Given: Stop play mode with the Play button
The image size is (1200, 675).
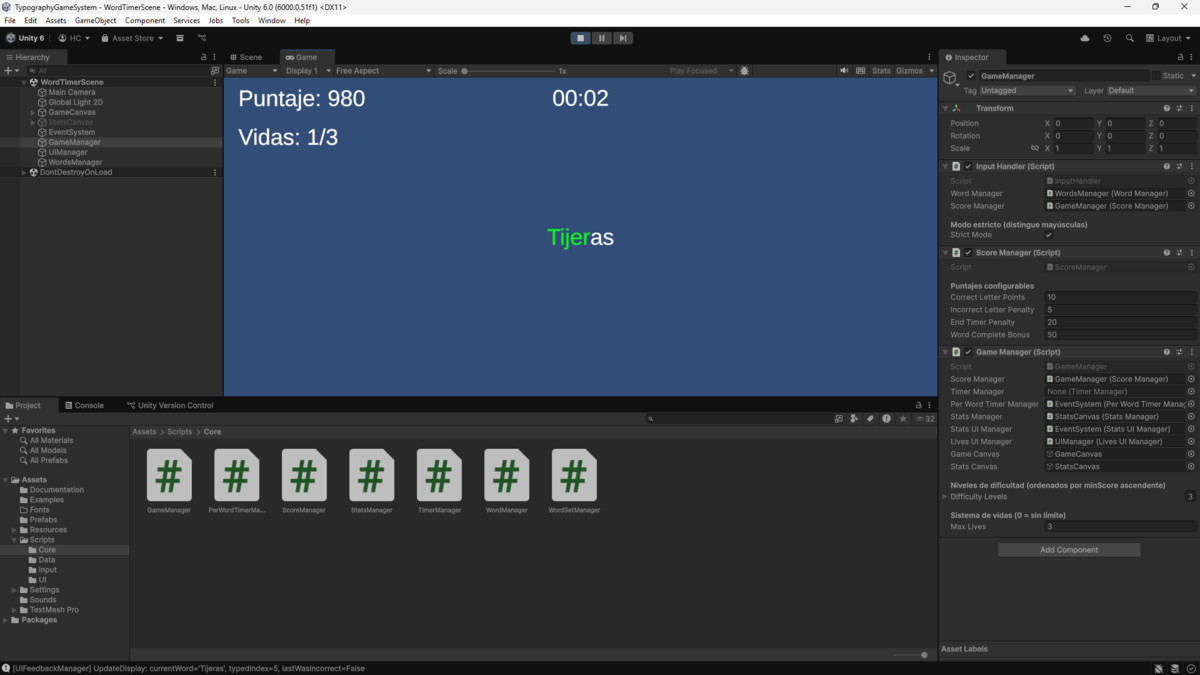Looking at the screenshot, I should 580,38.
